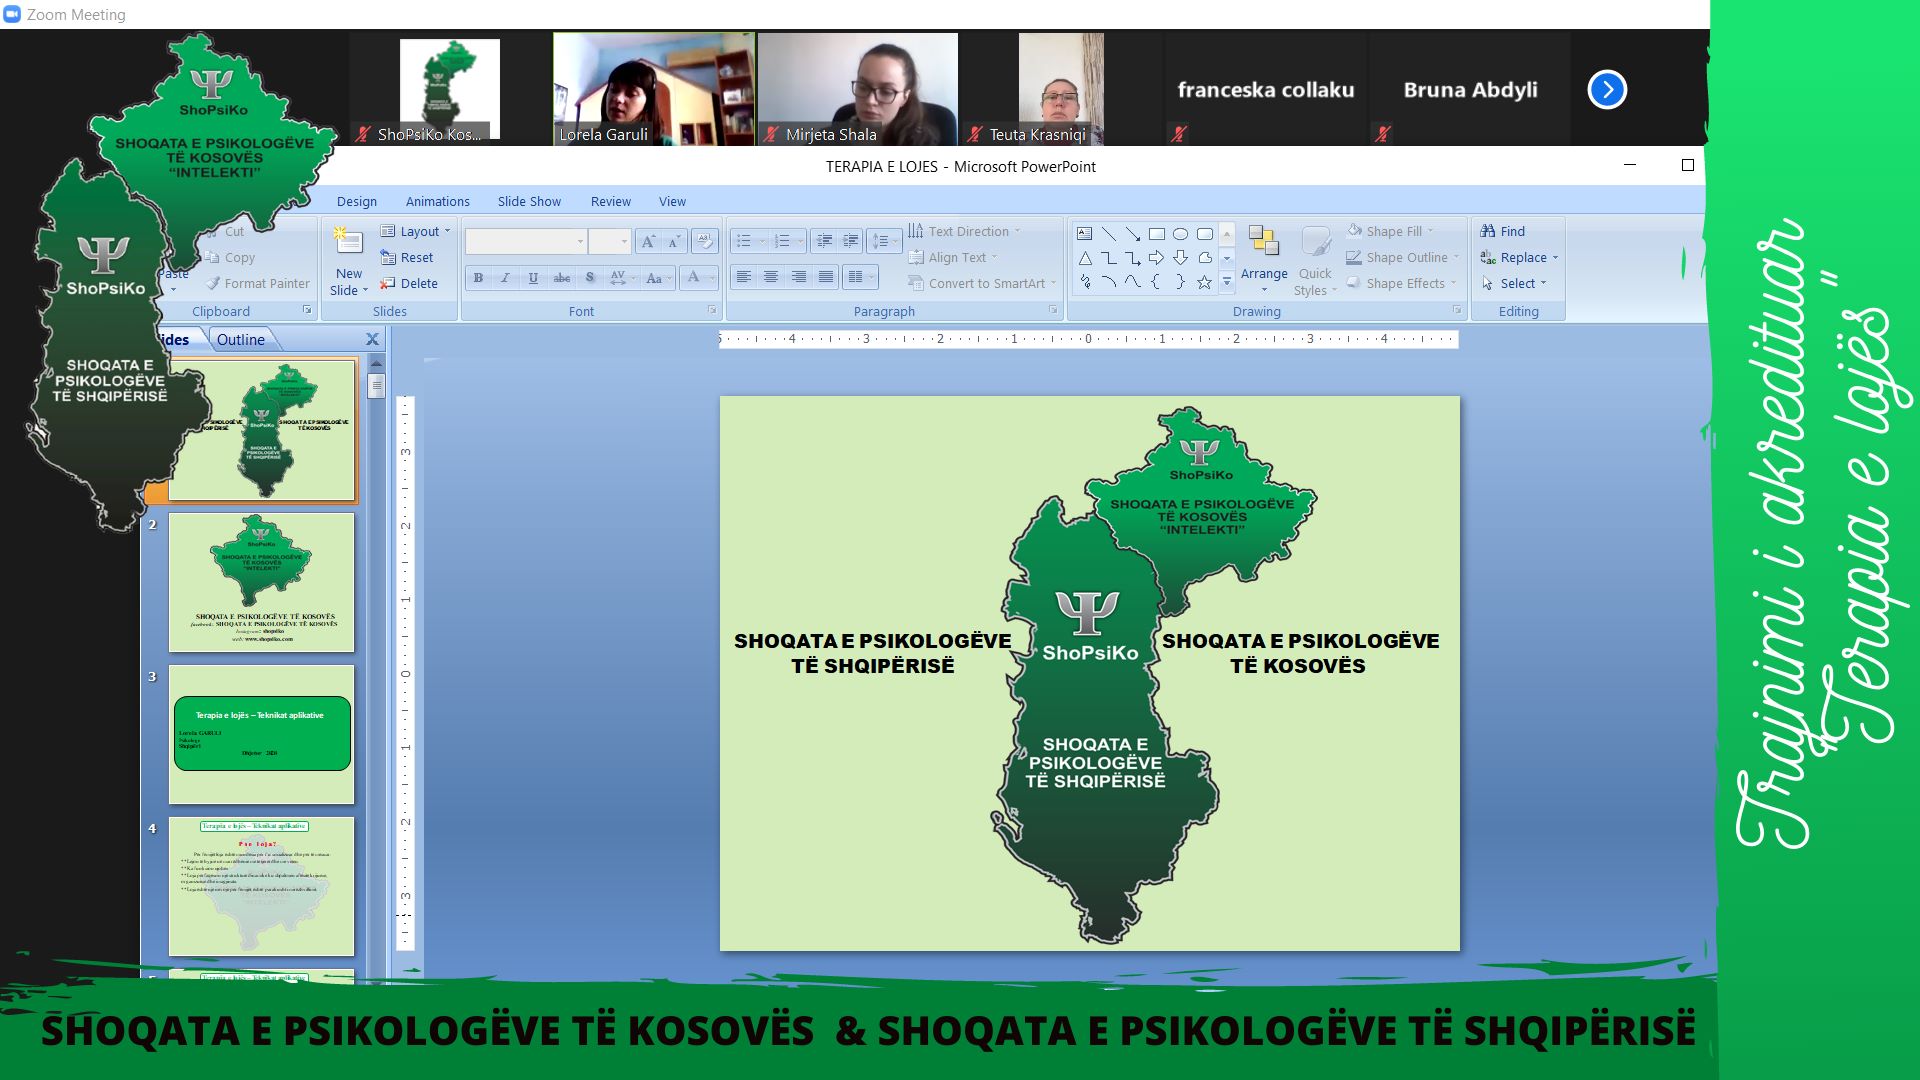Click the Find binoculars button

click(1502, 231)
